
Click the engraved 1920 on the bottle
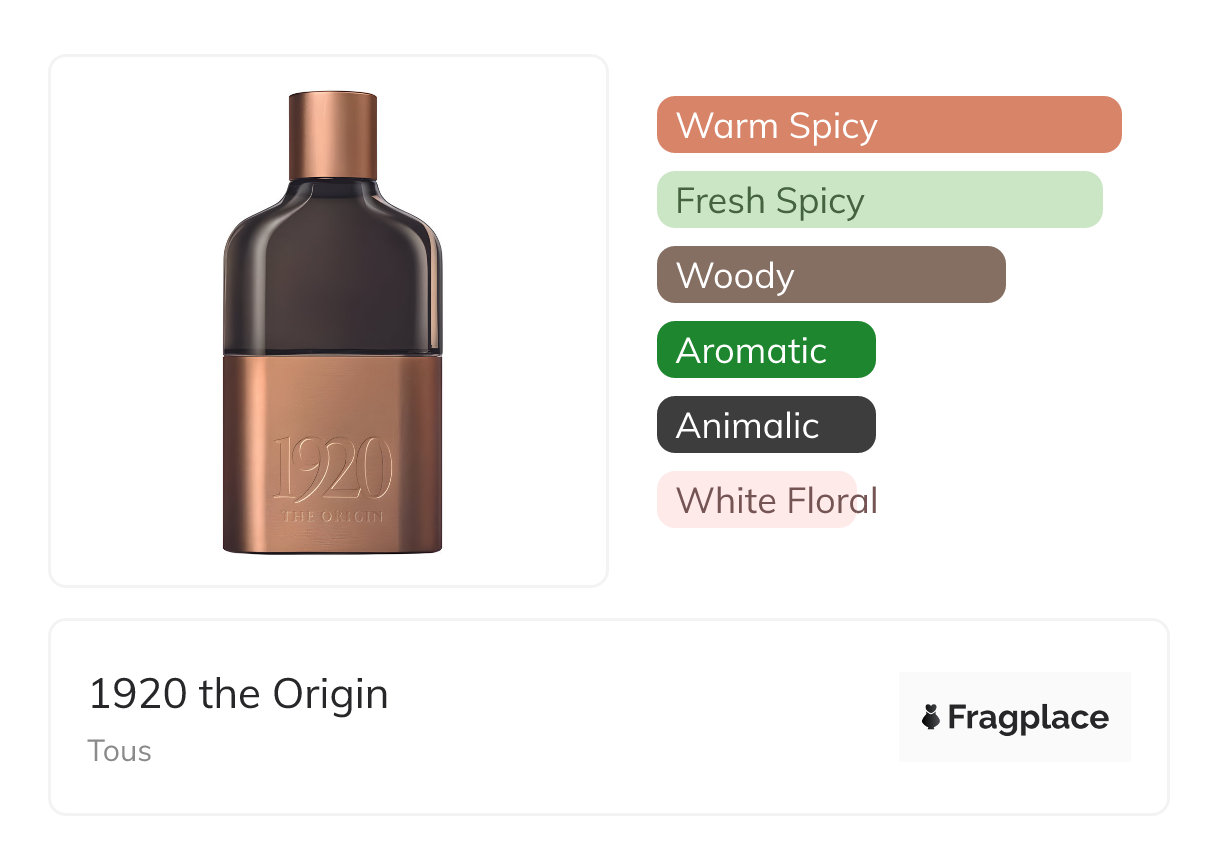[333, 470]
